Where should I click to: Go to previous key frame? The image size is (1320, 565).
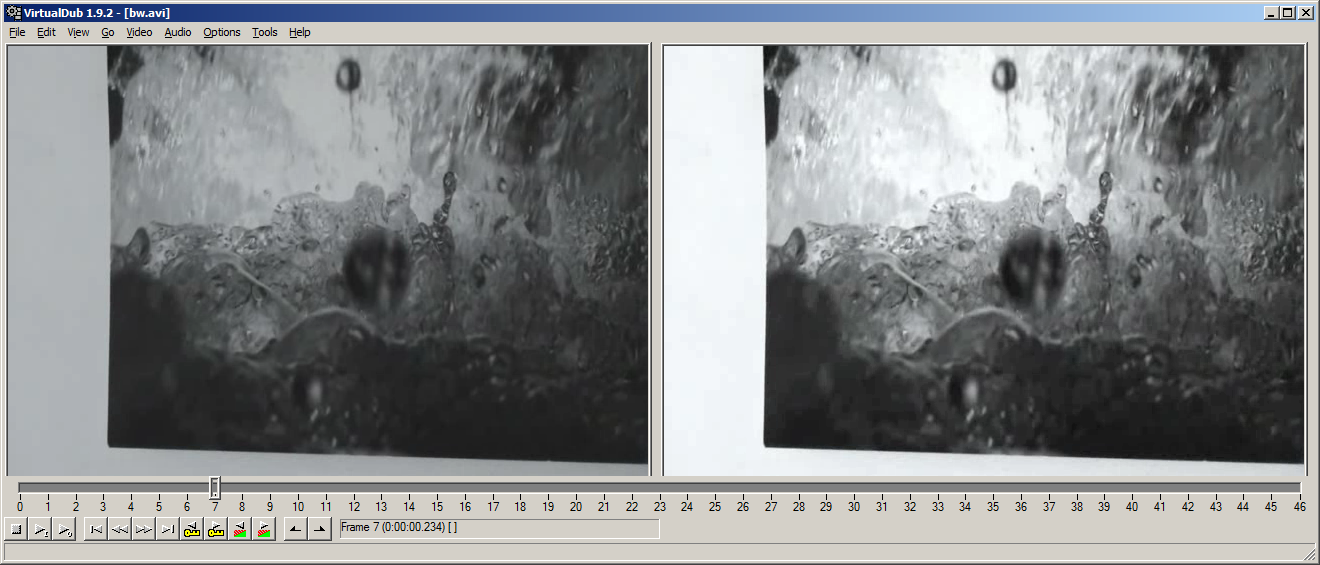pyautogui.click(x=192, y=530)
